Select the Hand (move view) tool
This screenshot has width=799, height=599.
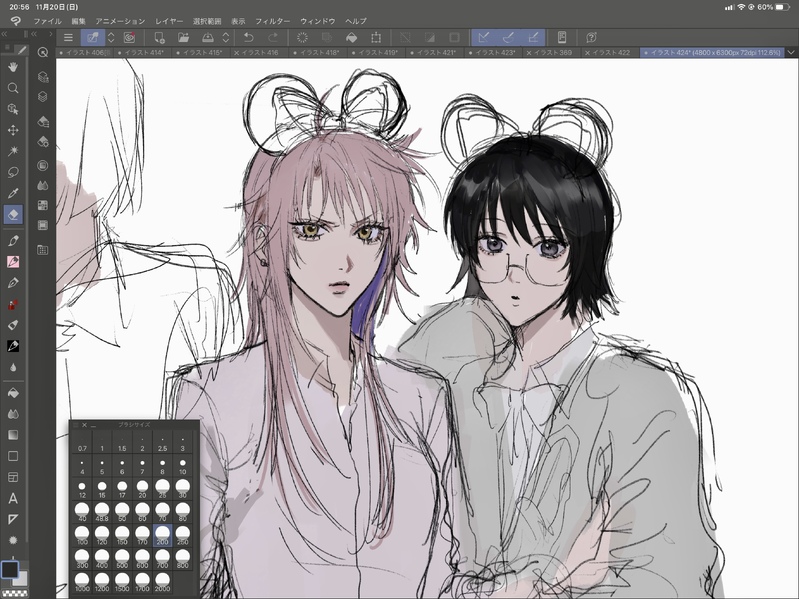tap(13, 67)
